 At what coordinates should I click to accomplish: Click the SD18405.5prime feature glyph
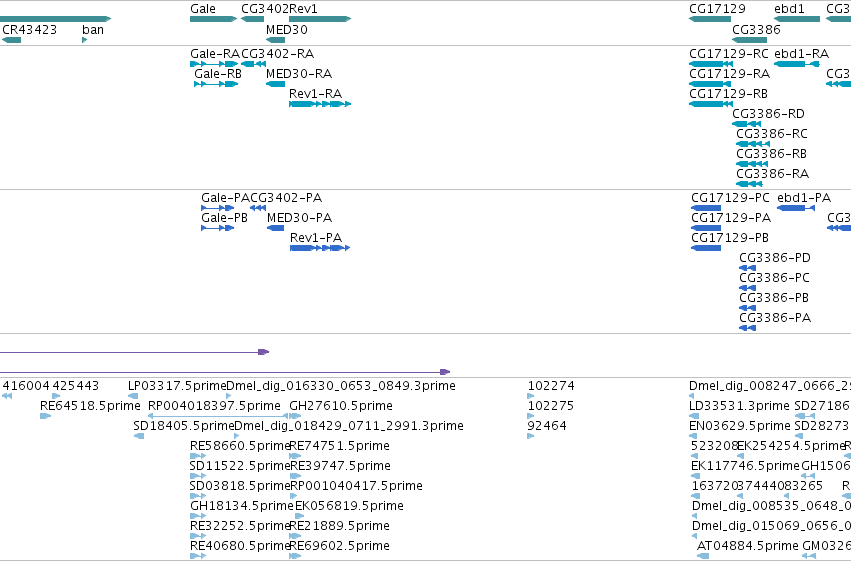139,437
